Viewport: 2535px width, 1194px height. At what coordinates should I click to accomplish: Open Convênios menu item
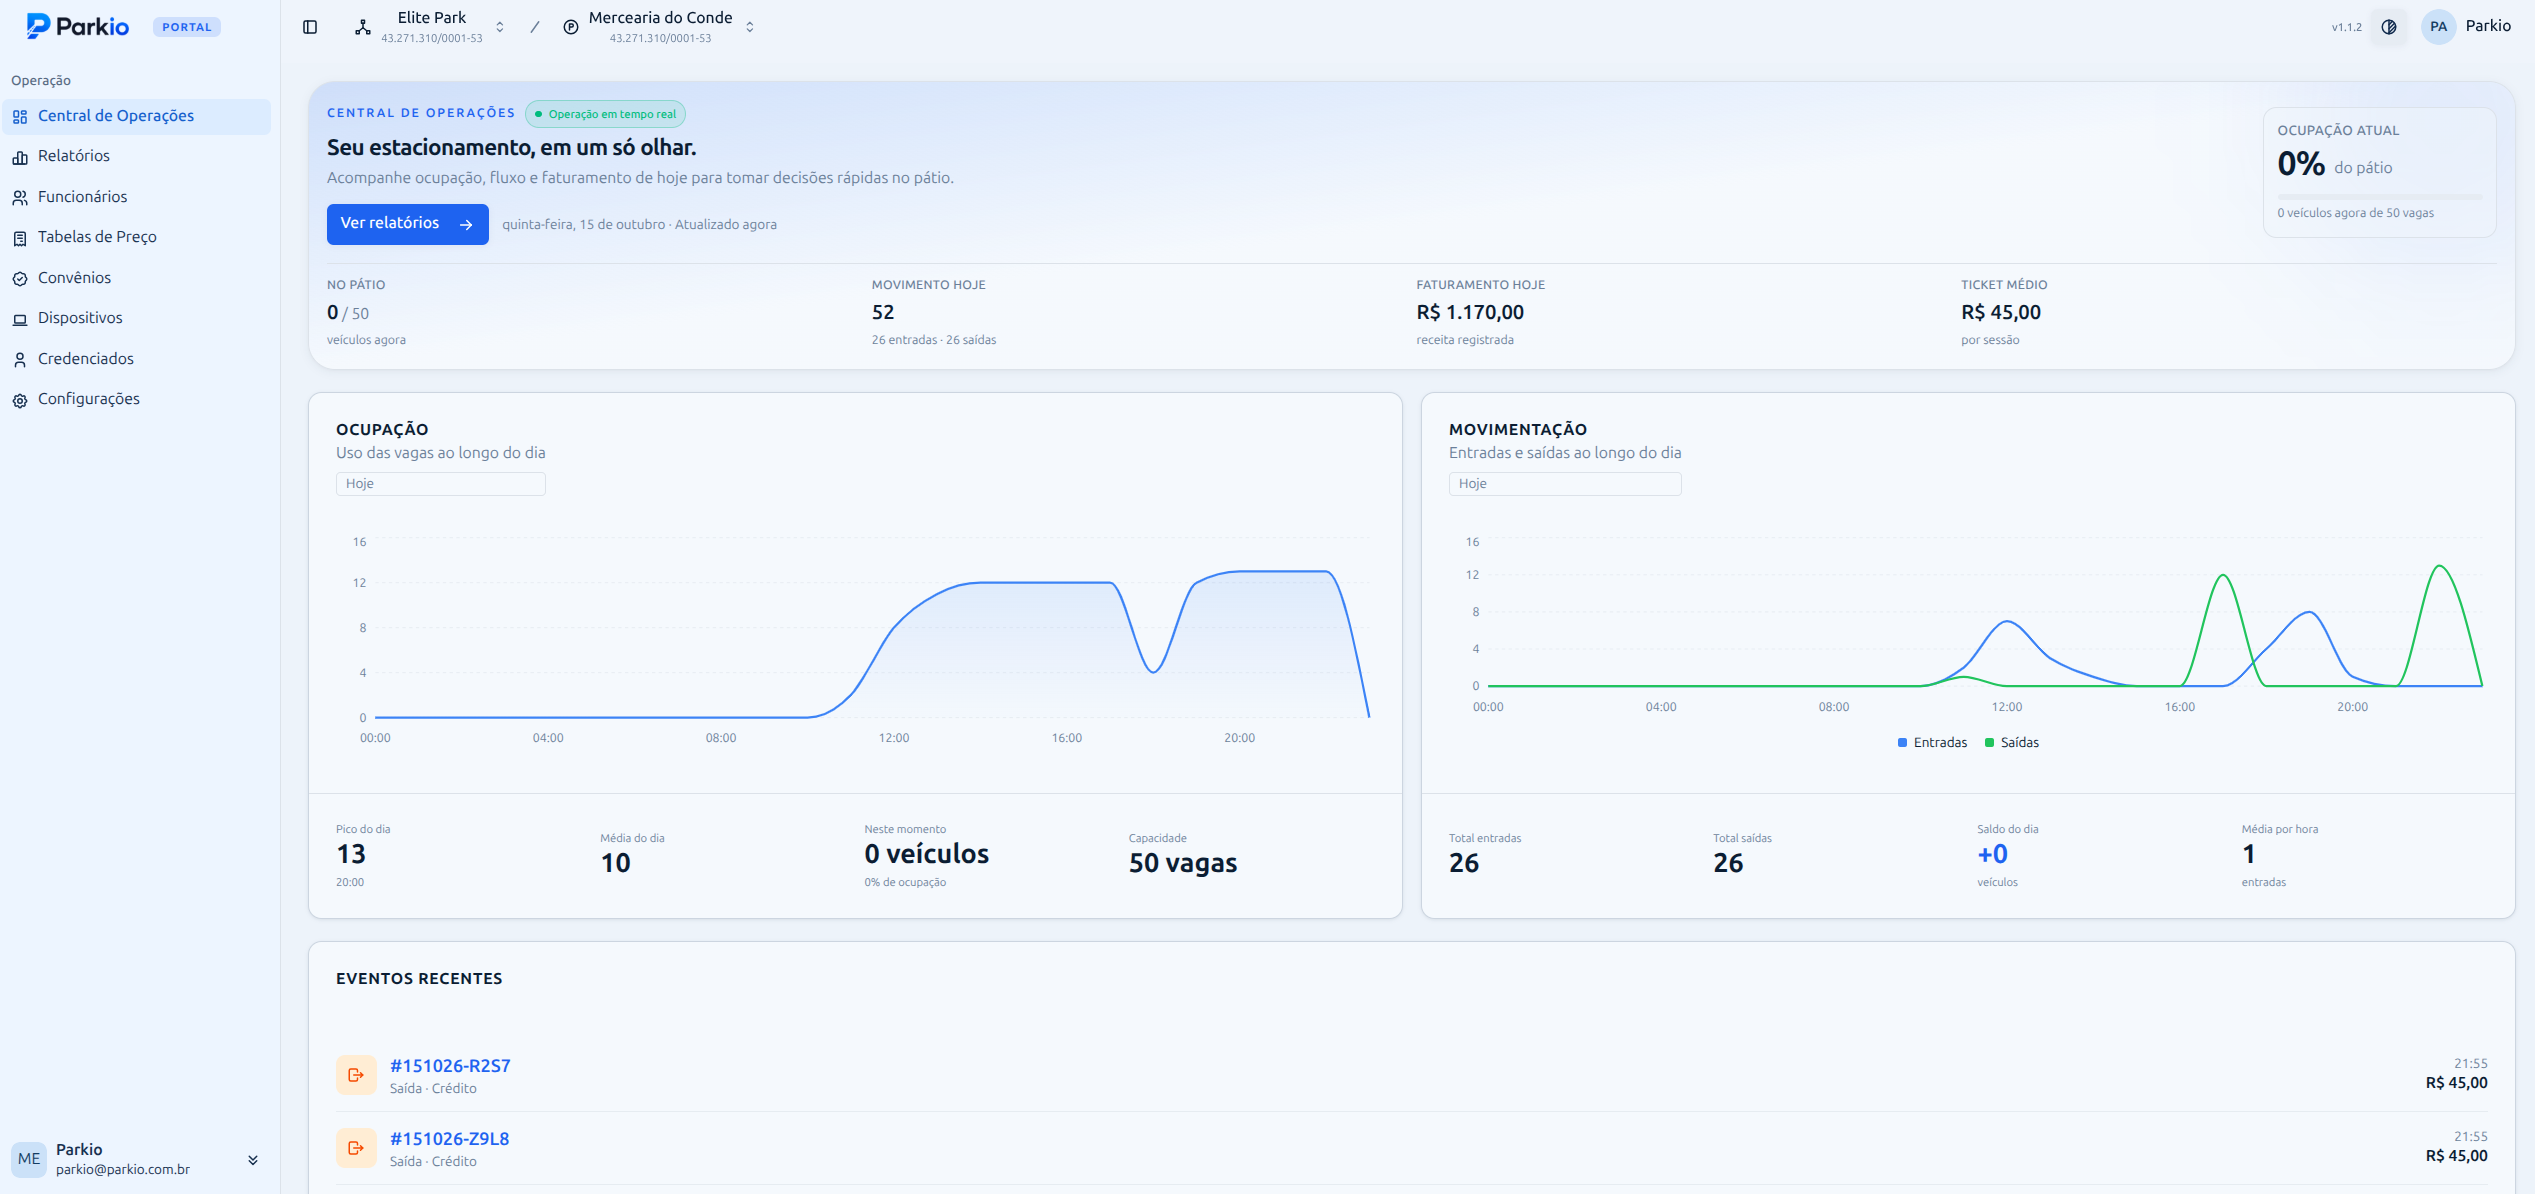136,278
